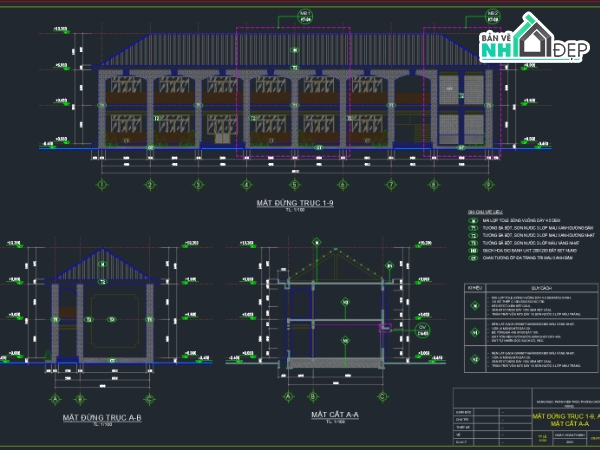600x450 pixels.
Task: Select axis bubble 7 below main elevation
Action: tap(391, 185)
